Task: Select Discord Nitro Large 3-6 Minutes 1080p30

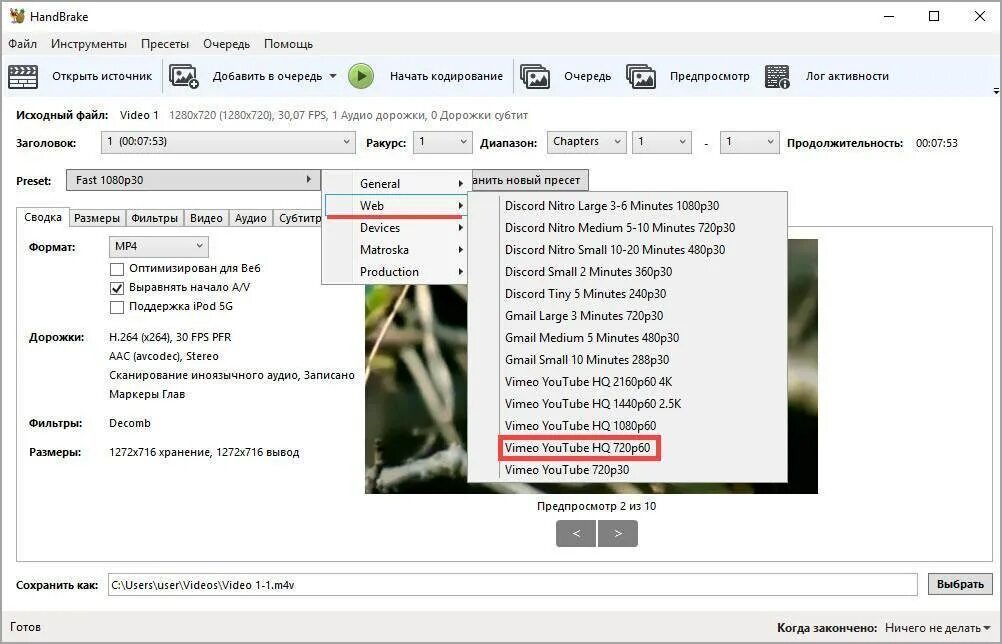Action: pos(628,206)
